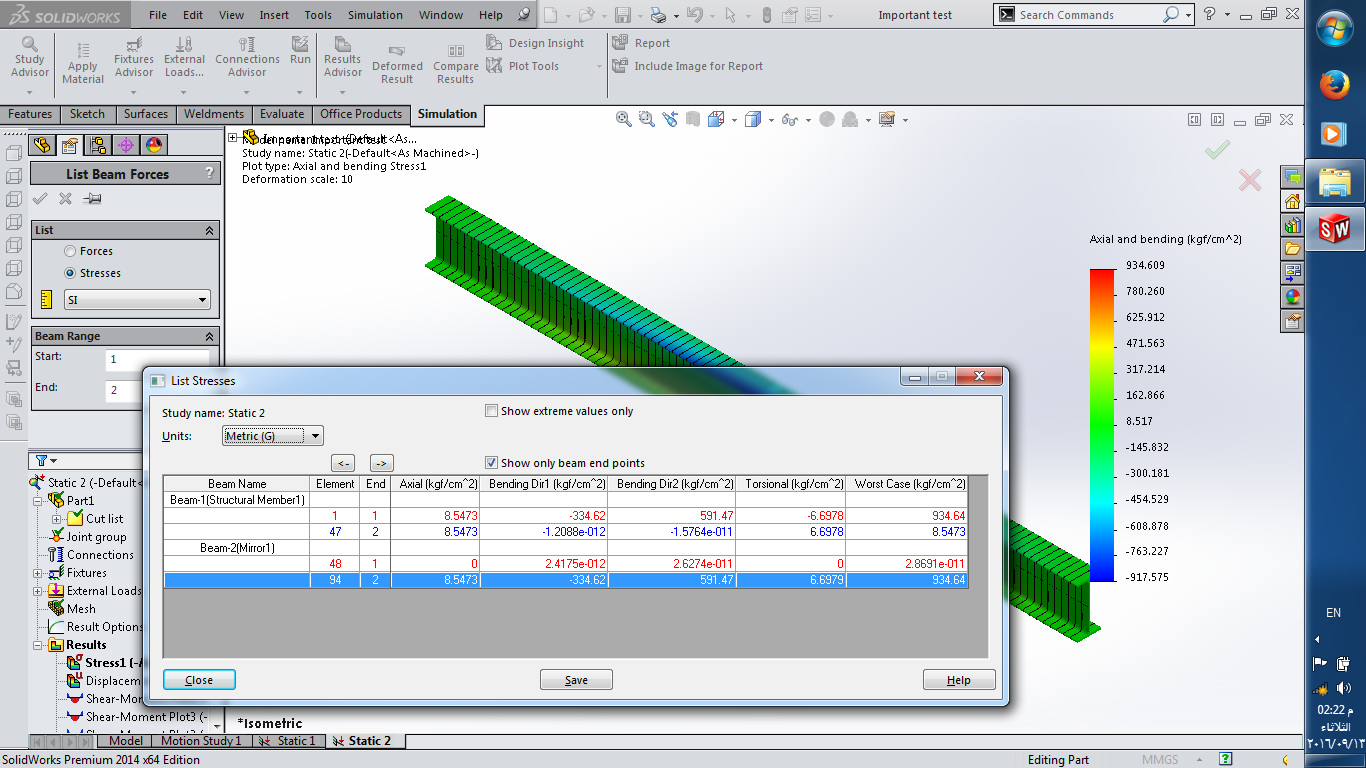This screenshot has height=768, width=1366.
Task: Open the FeatureManager design tree tab
Action: (x=44, y=145)
